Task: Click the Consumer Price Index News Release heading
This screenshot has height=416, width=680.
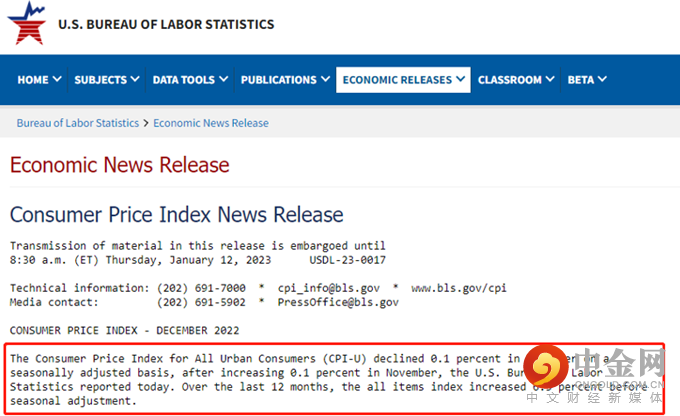Action: [177, 215]
